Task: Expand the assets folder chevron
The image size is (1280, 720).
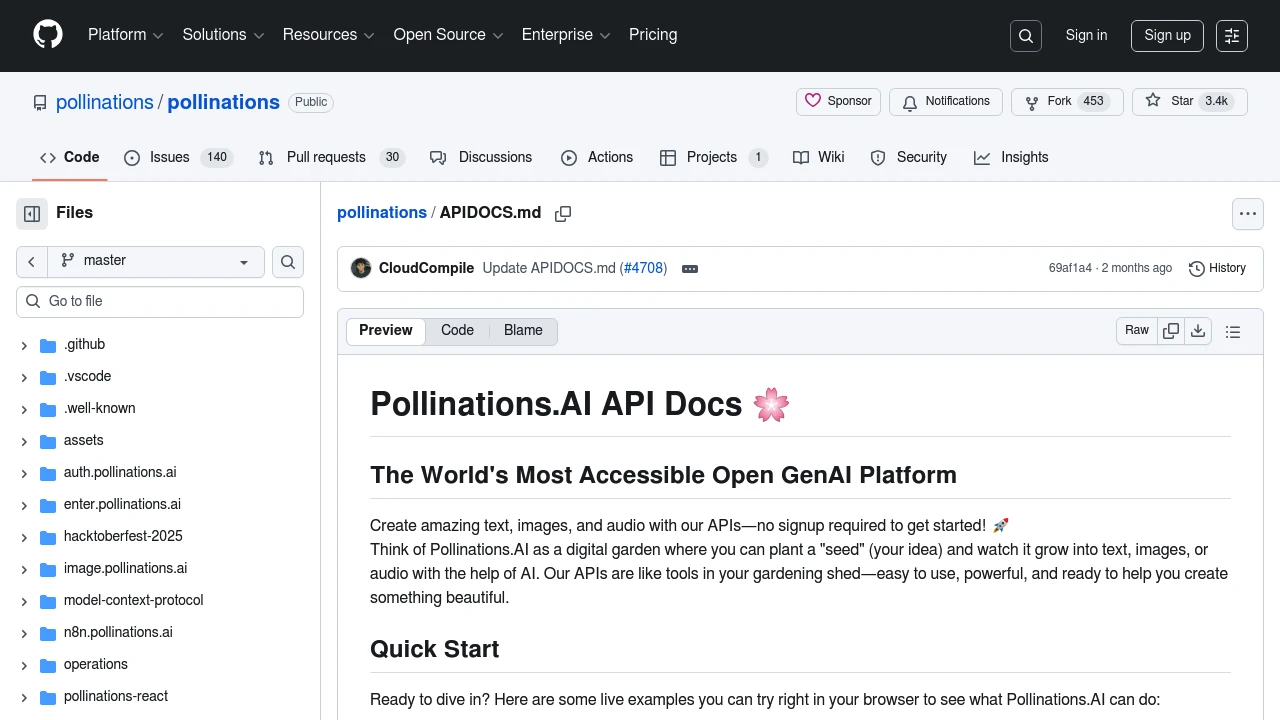Action: click(24, 441)
